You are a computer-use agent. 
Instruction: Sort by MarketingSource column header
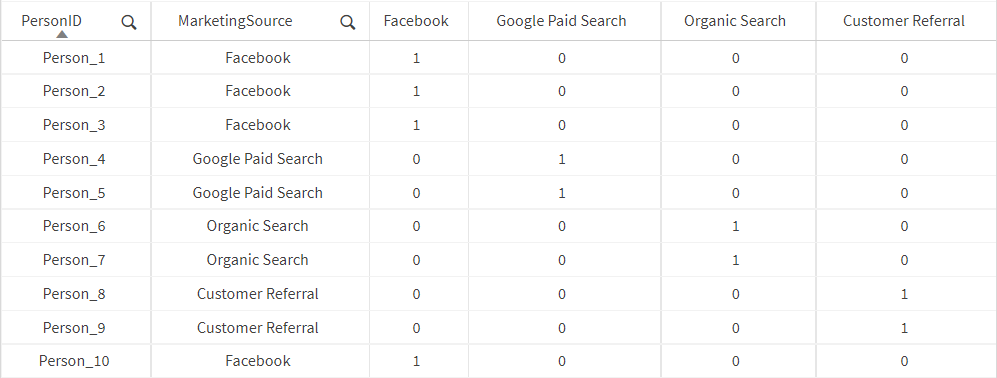[x=235, y=21]
